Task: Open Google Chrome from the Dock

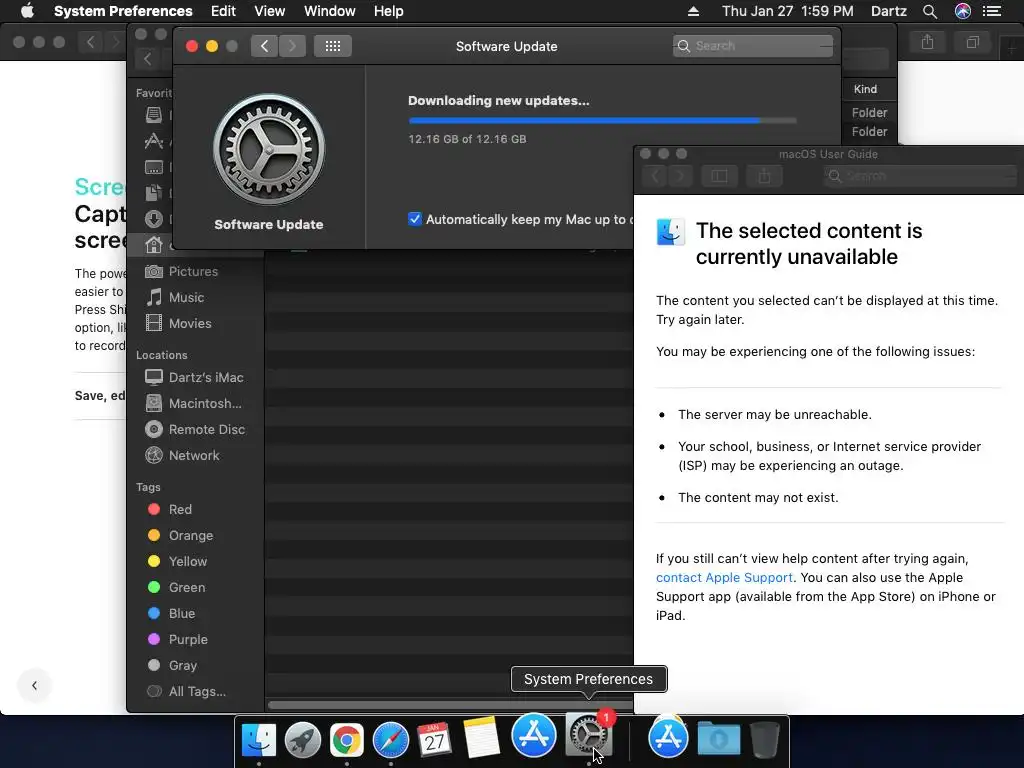Action: pyautogui.click(x=346, y=739)
